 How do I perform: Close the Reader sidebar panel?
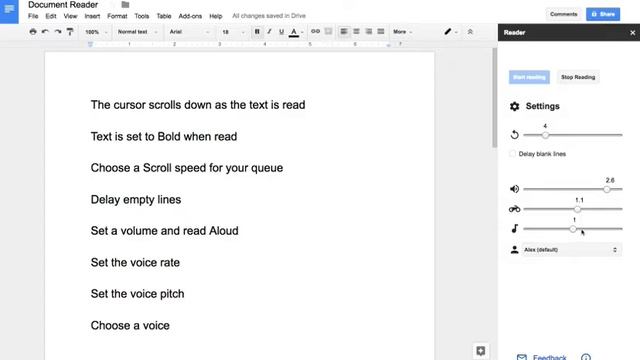pos(632,33)
